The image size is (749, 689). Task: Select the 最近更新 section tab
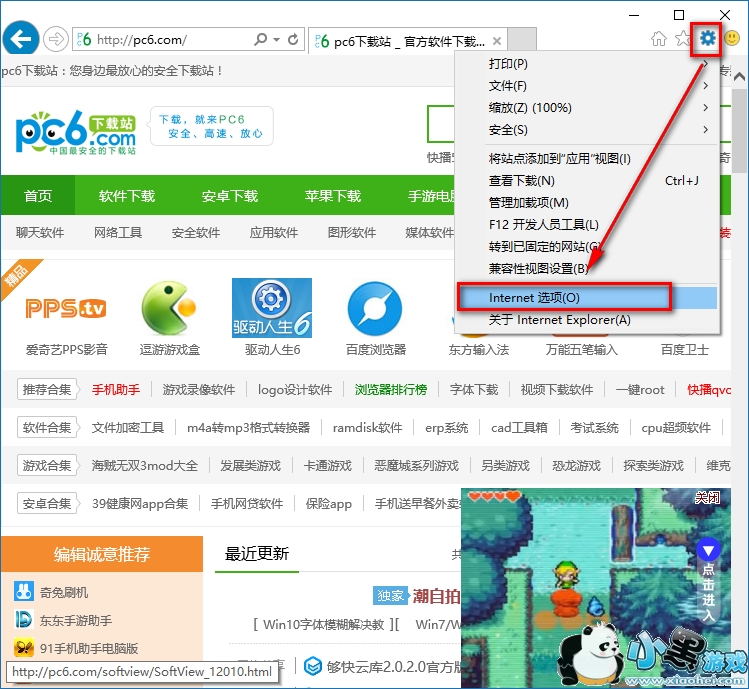pos(257,554)
